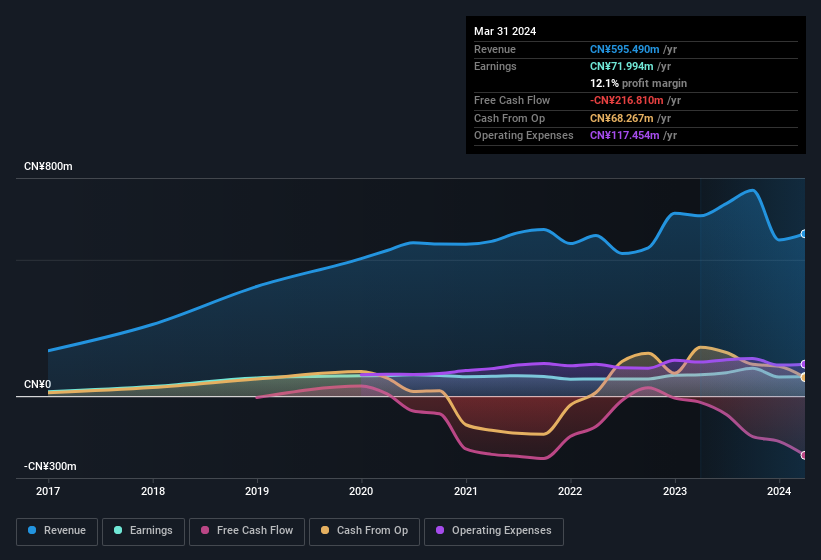Viewport: 821px width, 560px height.
Task: Click the -CN¥216.810m free cash flow value
Action: click(626, 100)
